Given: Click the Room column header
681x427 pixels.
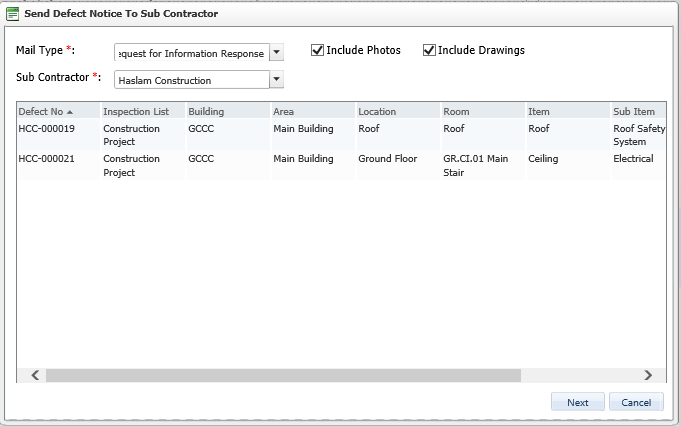Looking at the screenshot, I should click(x=482, y=111).
